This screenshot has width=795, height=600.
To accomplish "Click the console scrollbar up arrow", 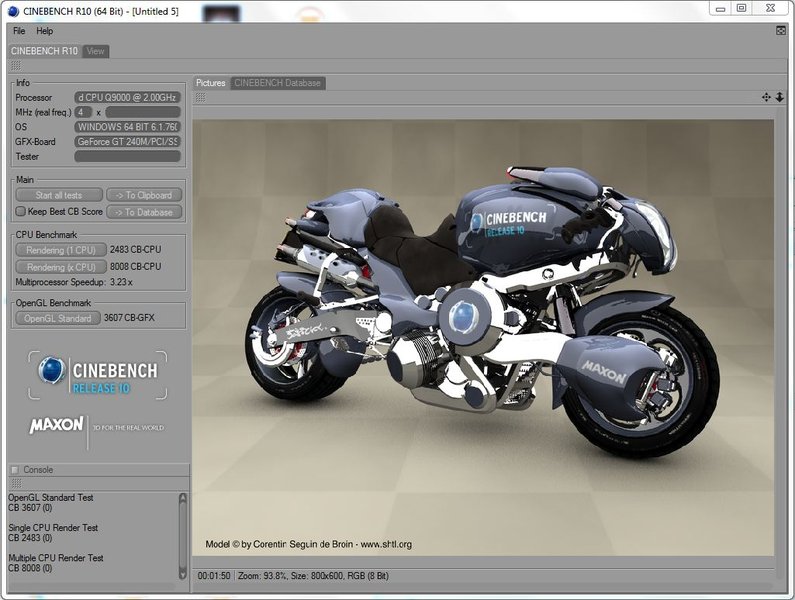I will point(183,499).
